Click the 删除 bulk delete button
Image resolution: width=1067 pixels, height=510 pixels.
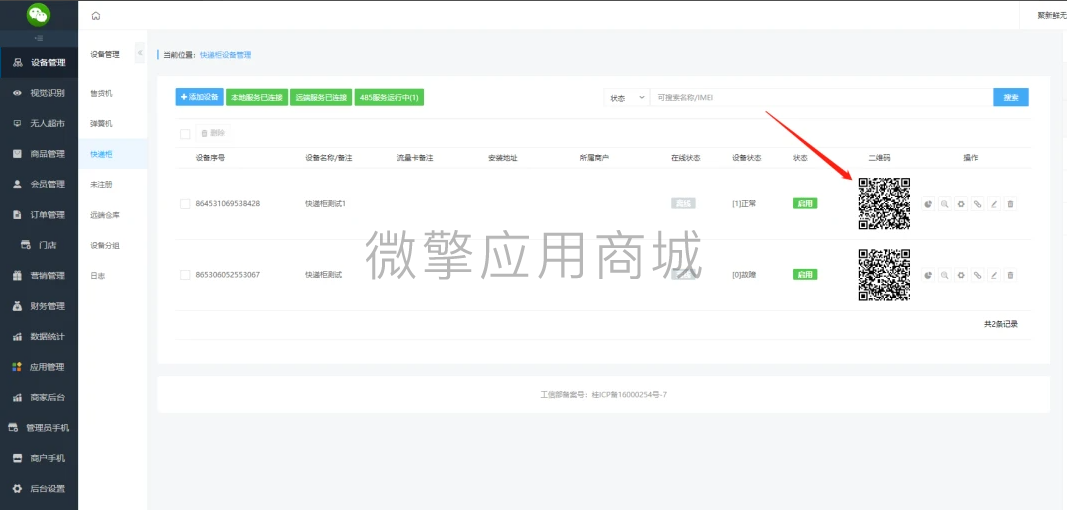pos(213,133)
